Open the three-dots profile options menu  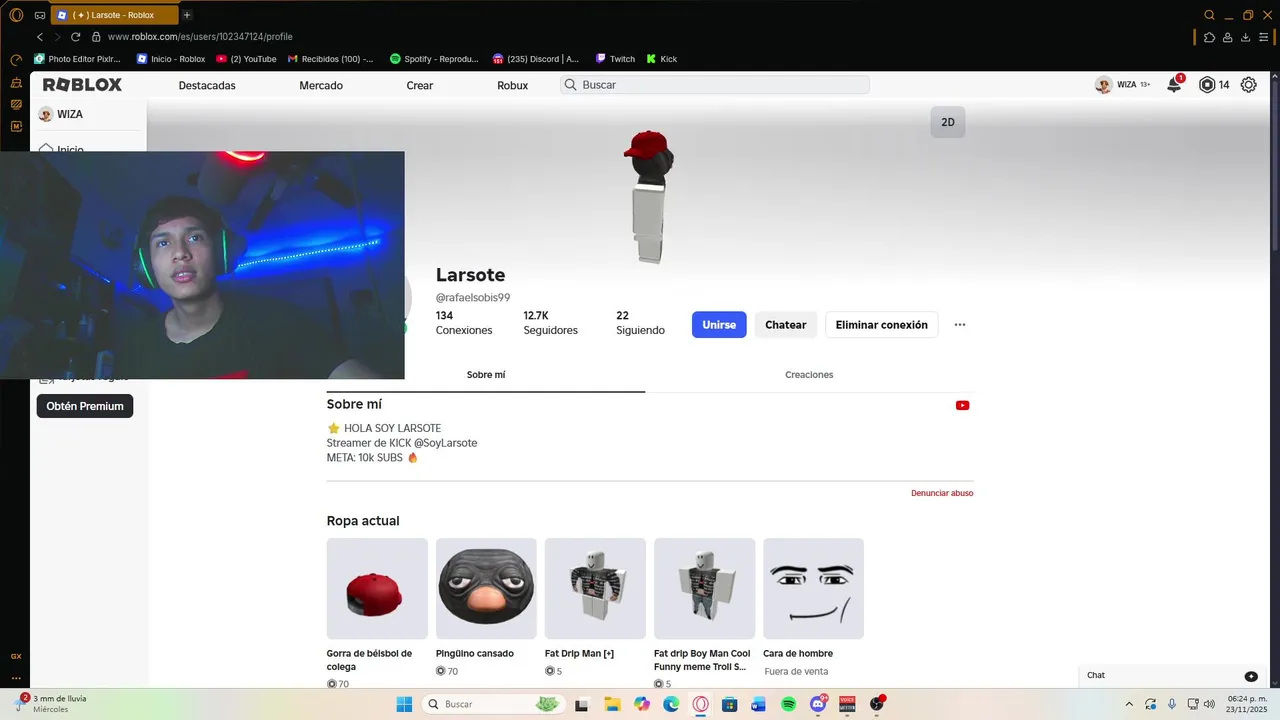coord(960,325)
